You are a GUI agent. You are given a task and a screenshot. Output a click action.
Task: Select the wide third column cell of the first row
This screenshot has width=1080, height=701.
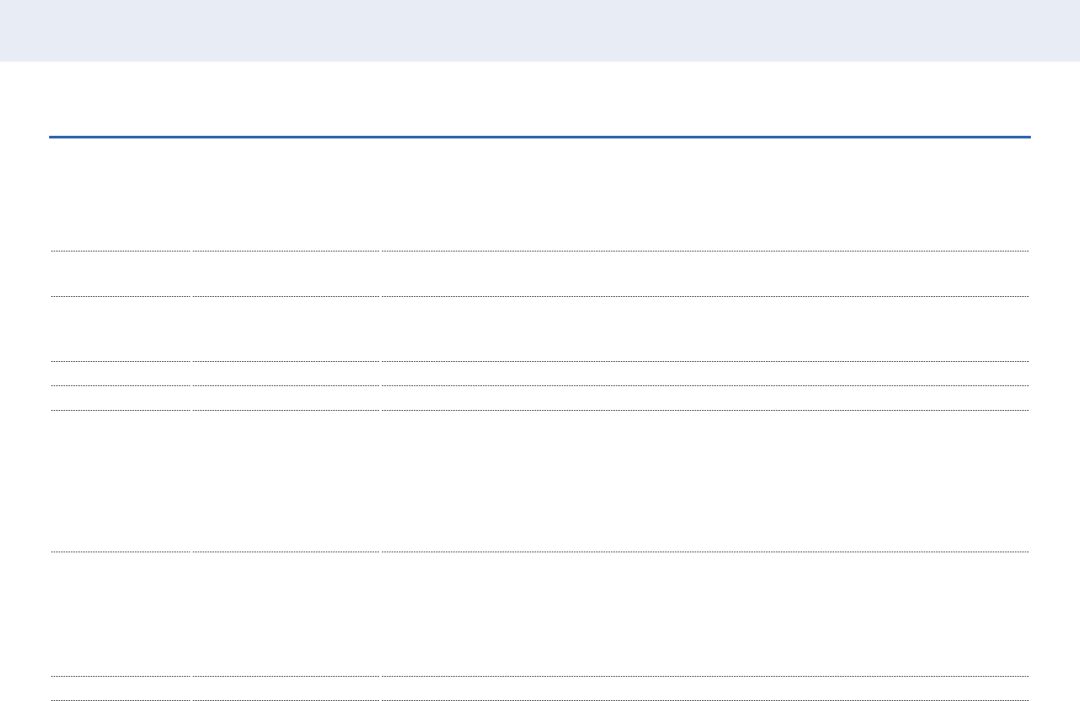[705, 195]
